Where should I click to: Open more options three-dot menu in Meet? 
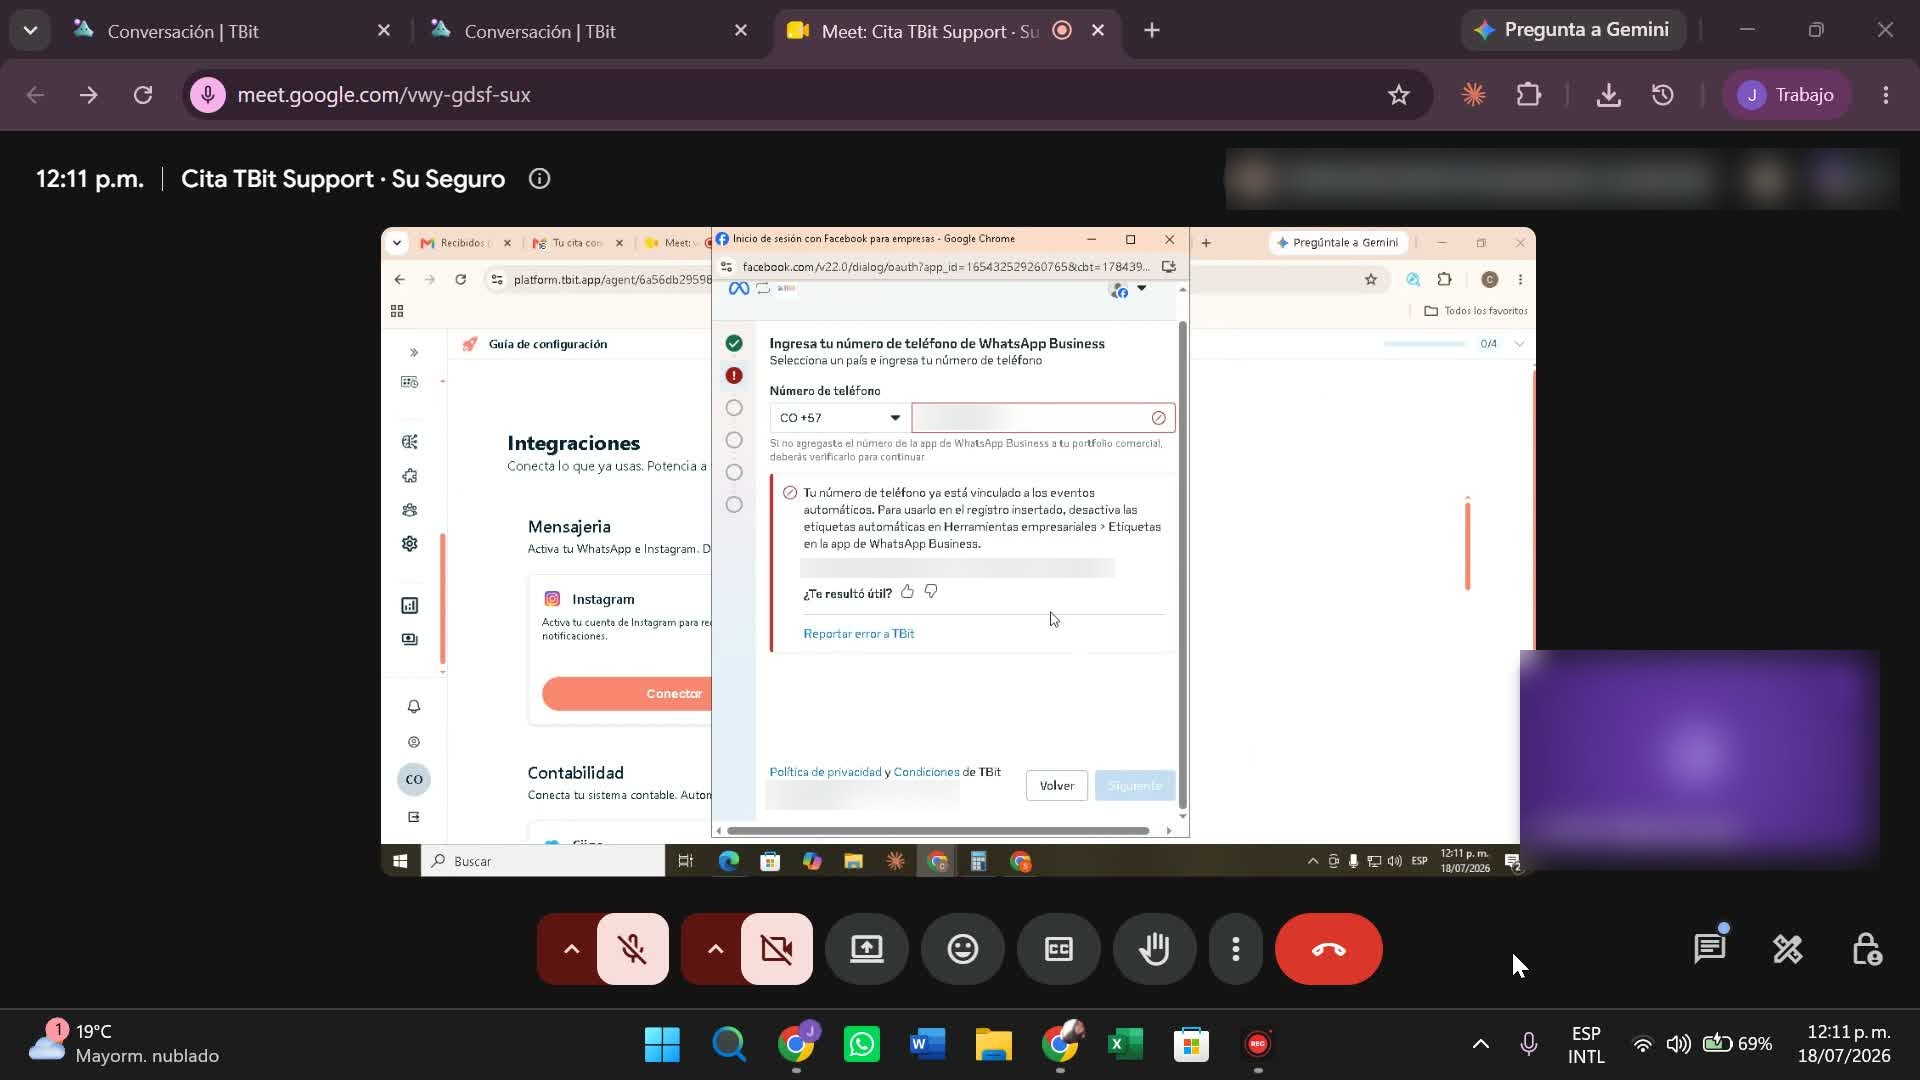tap(1236, 949)
